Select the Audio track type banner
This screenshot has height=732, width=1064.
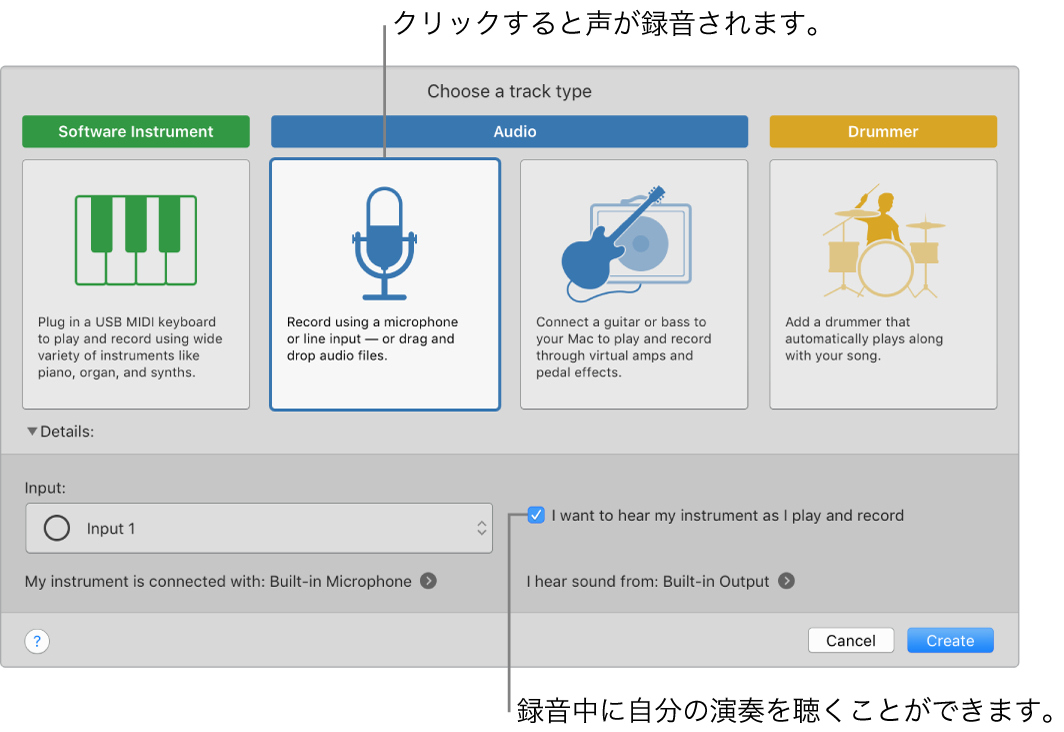pyautogui.click(x=509, y=131)
